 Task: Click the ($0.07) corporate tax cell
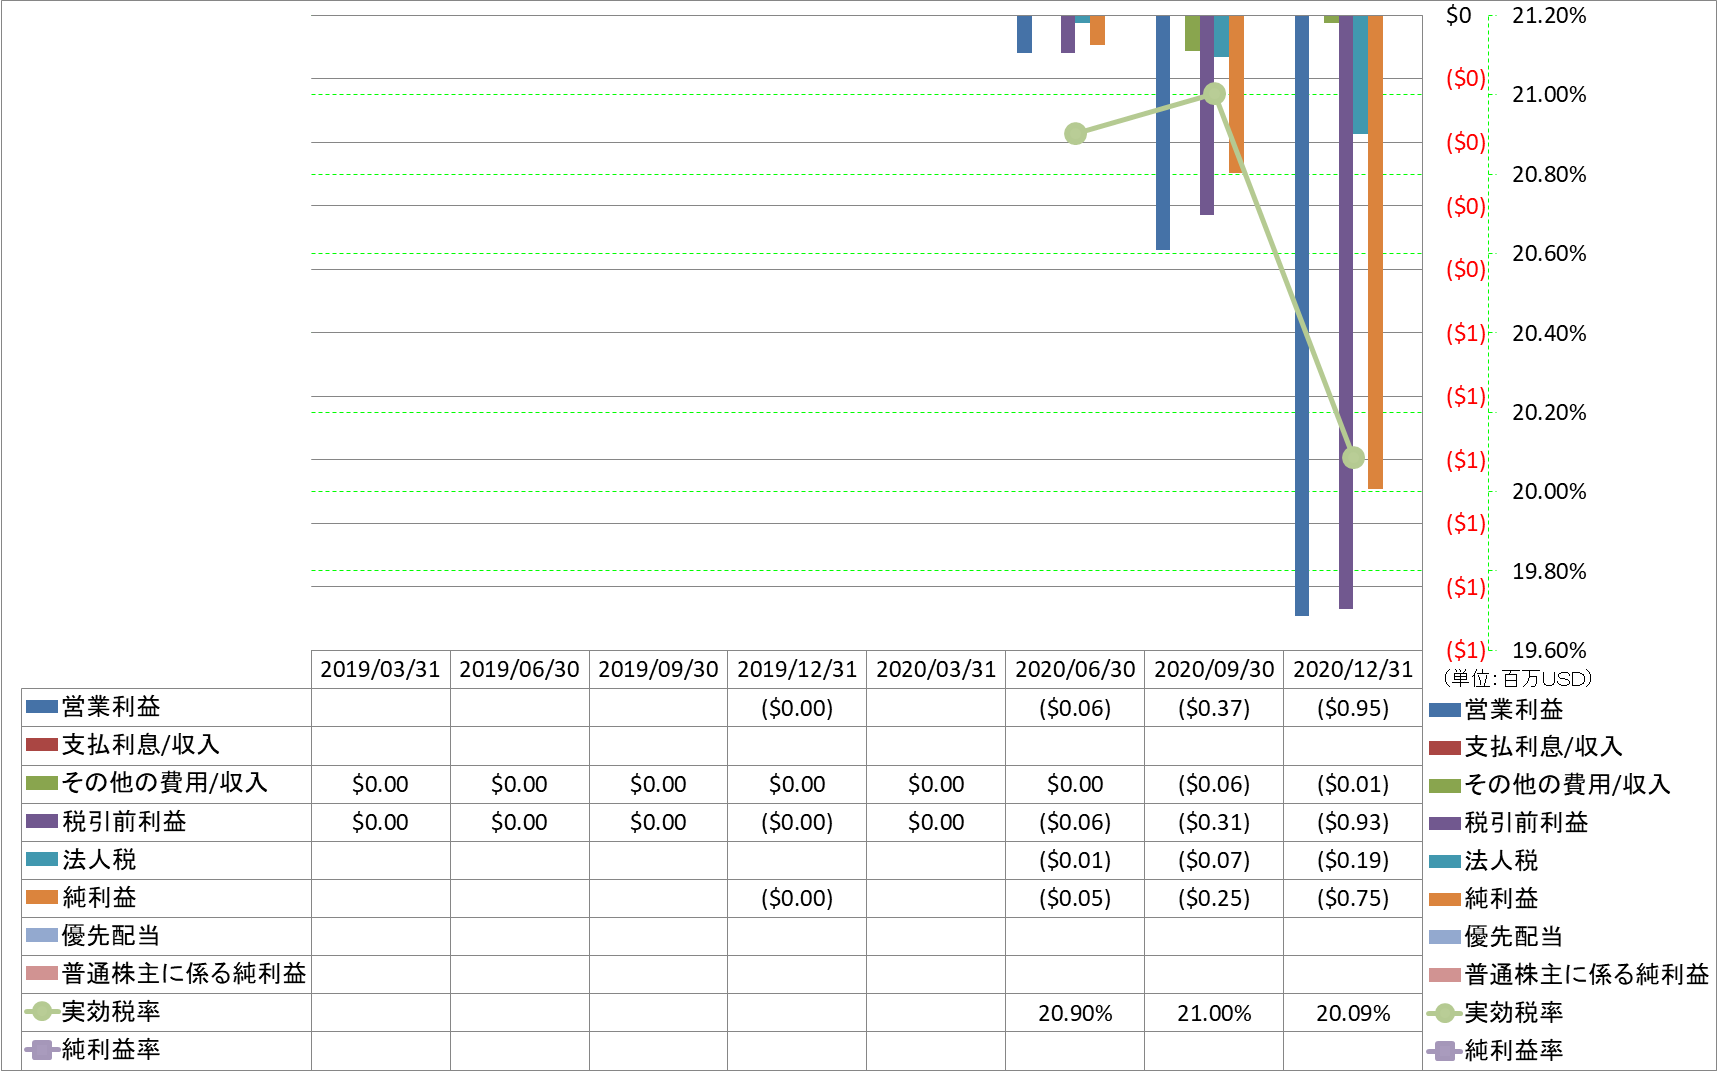pyautogui.click(x=1214, y=860)
